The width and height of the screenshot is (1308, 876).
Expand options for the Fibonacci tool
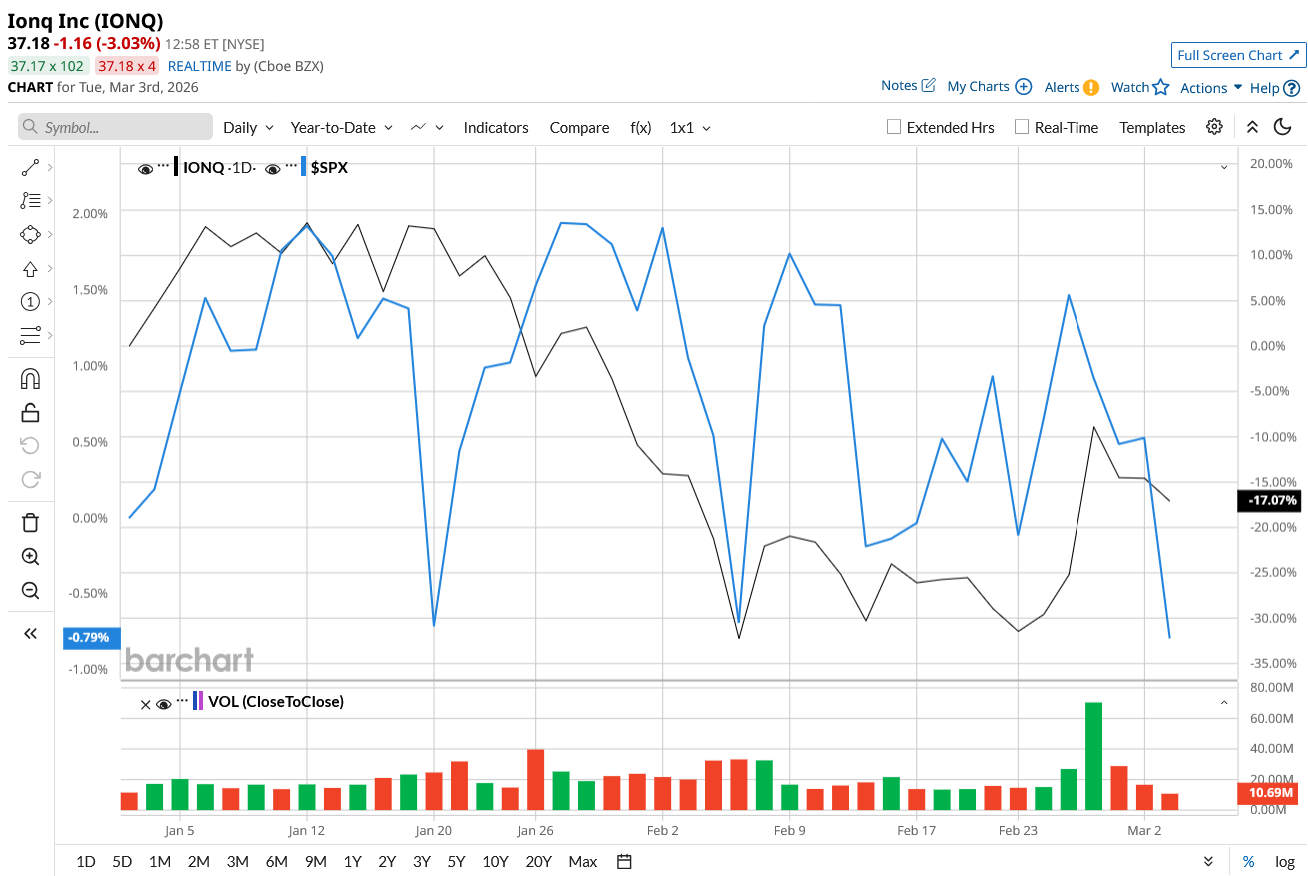50,200
